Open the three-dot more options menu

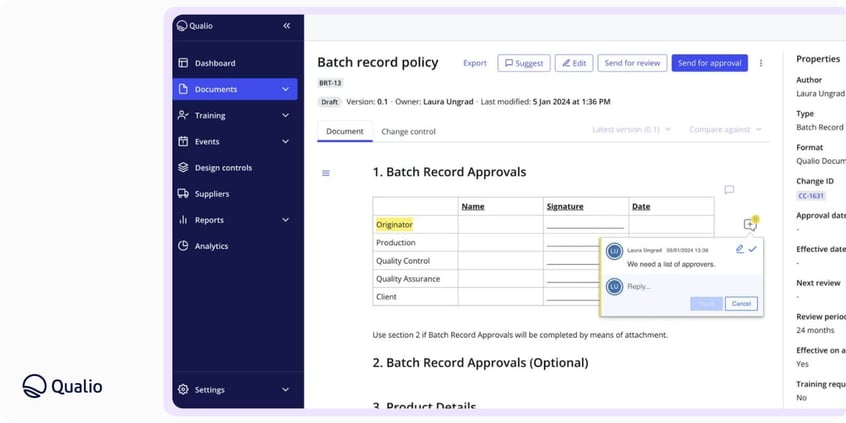pyautogui.click(x=761, y=63)
